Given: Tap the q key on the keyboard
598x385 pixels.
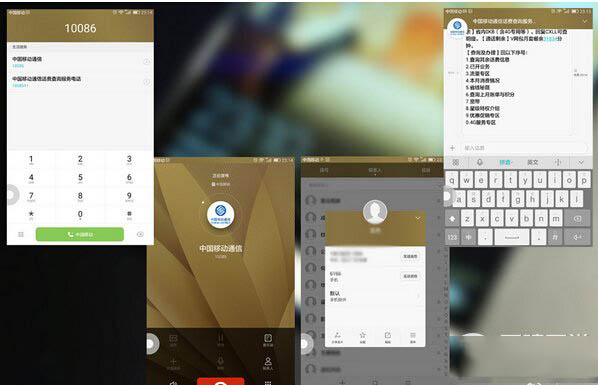Looking at the screenshot, I should point(452,179).
